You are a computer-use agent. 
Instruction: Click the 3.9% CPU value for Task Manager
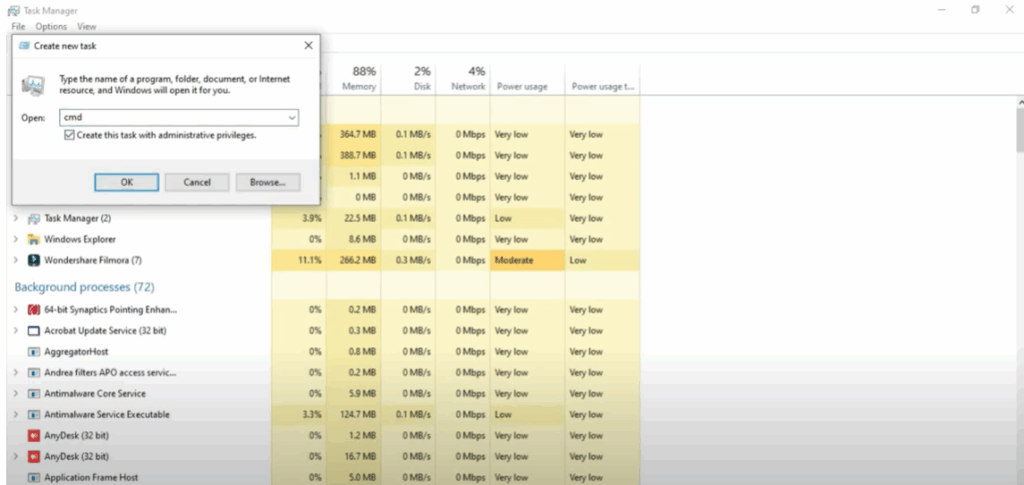click(x=312, y=219)
